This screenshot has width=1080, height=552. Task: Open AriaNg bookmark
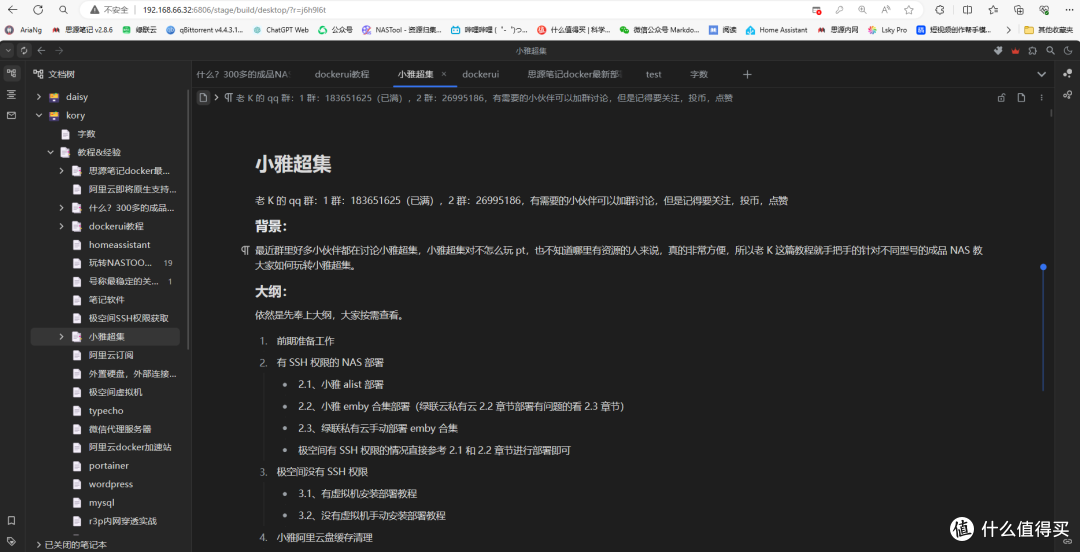(x=21, y=30)
